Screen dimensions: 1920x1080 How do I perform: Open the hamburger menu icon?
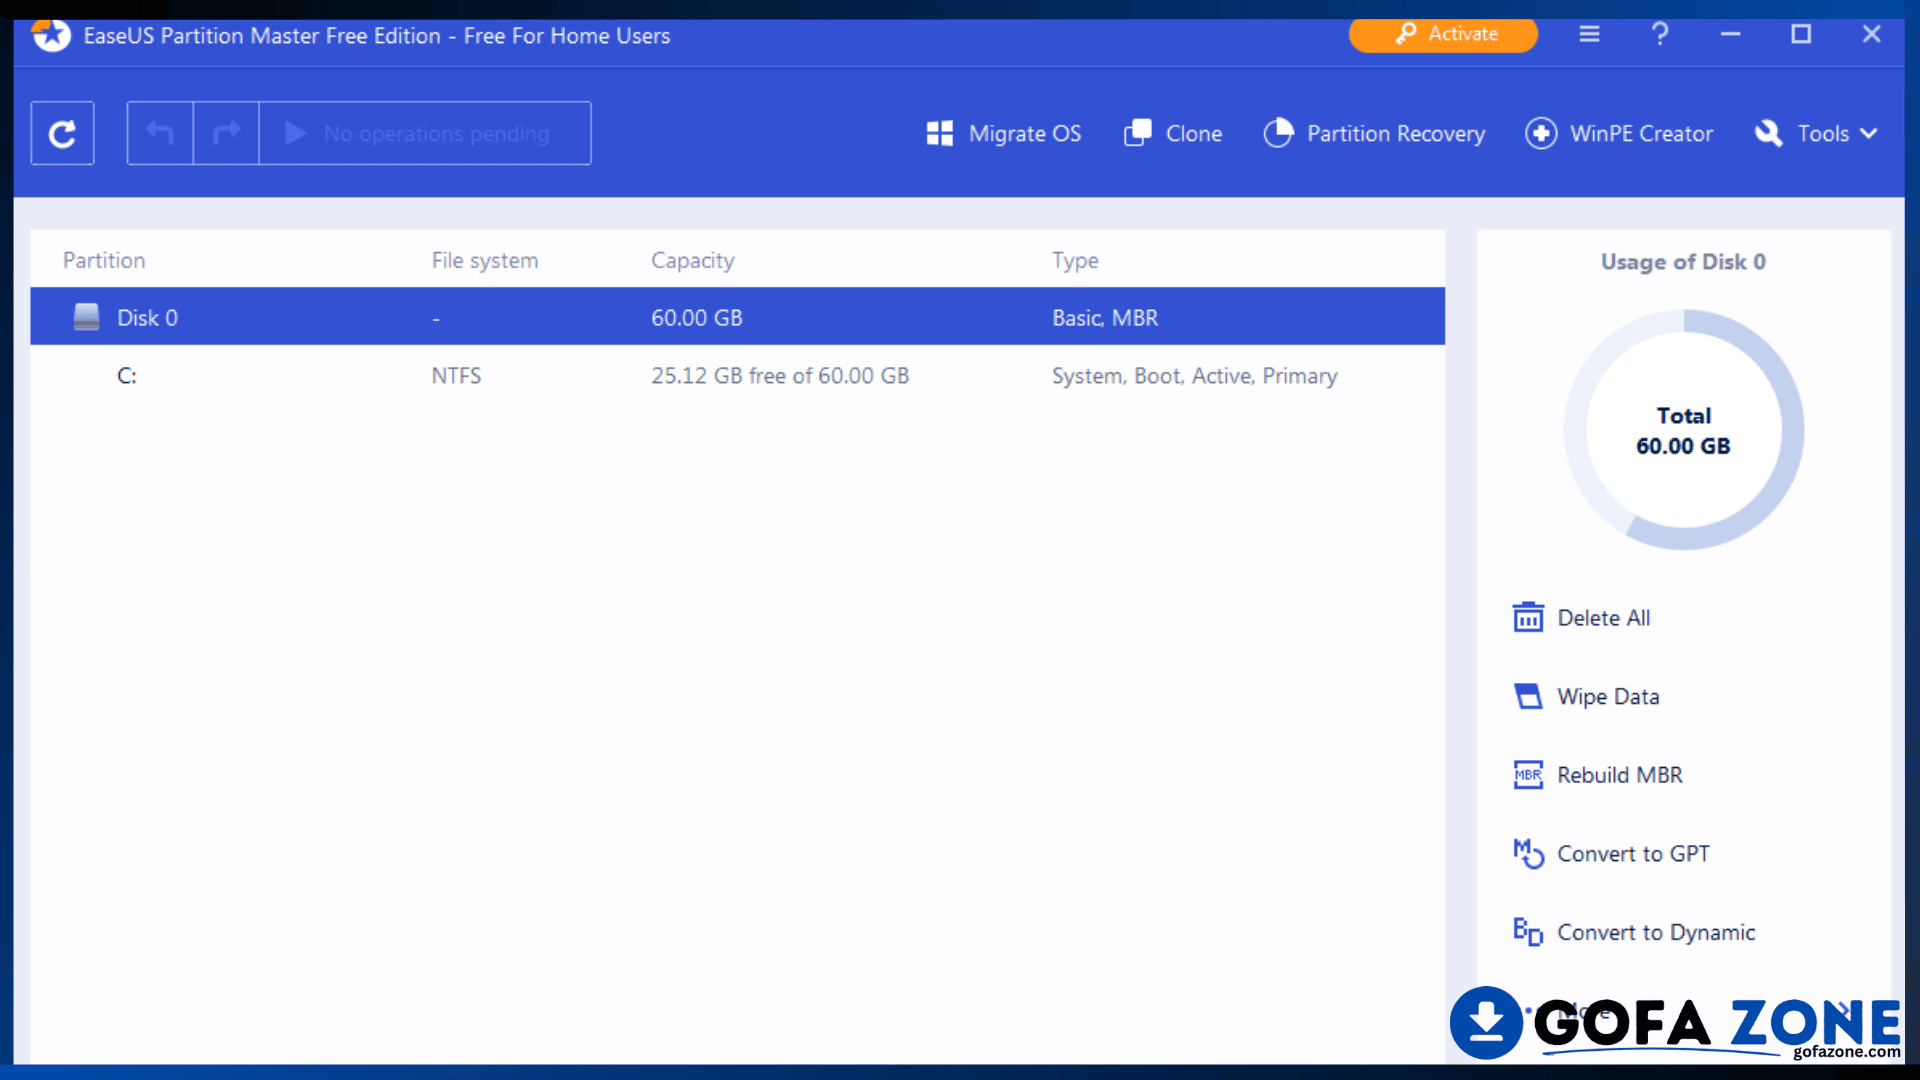1589,34
